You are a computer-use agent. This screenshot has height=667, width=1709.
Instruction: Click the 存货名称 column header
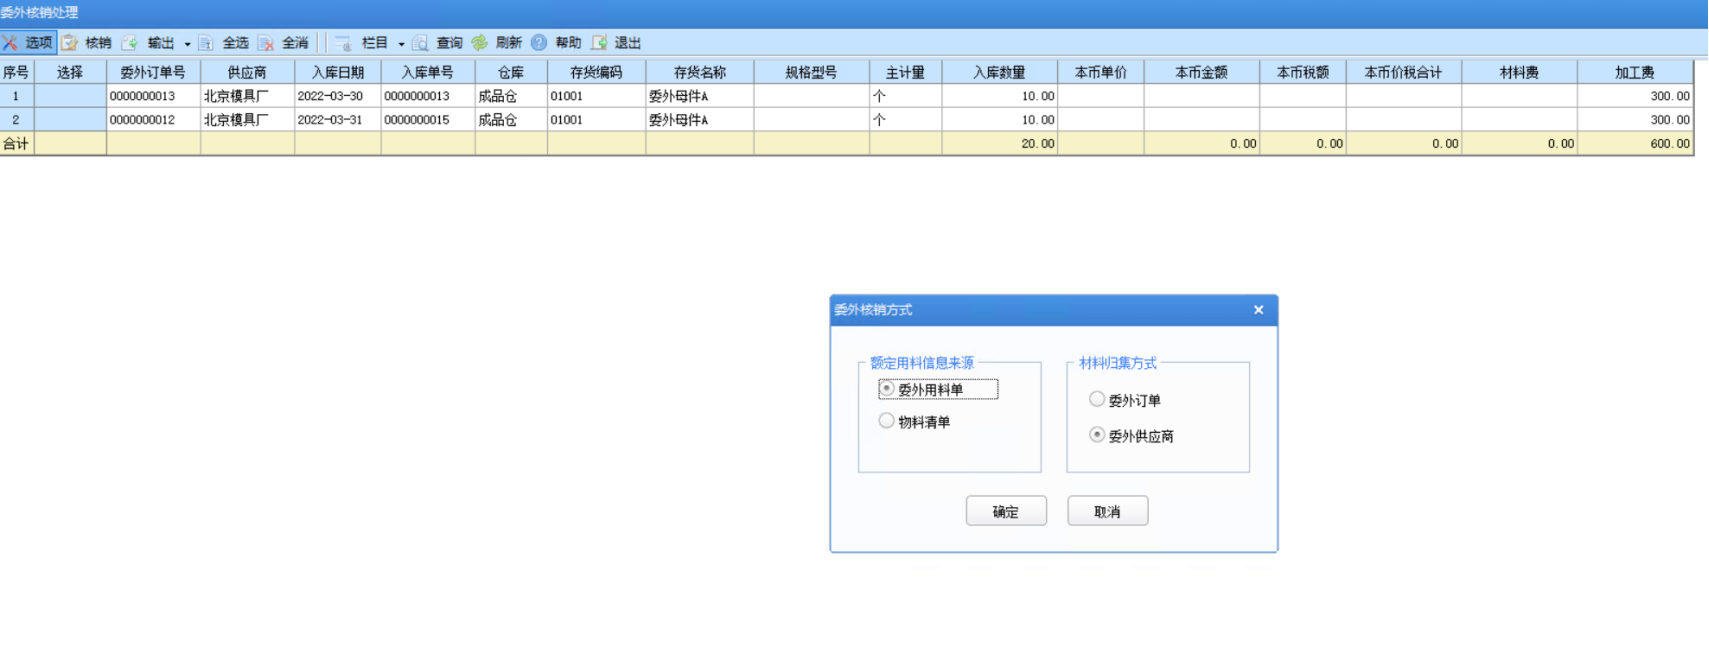point(700,72)
